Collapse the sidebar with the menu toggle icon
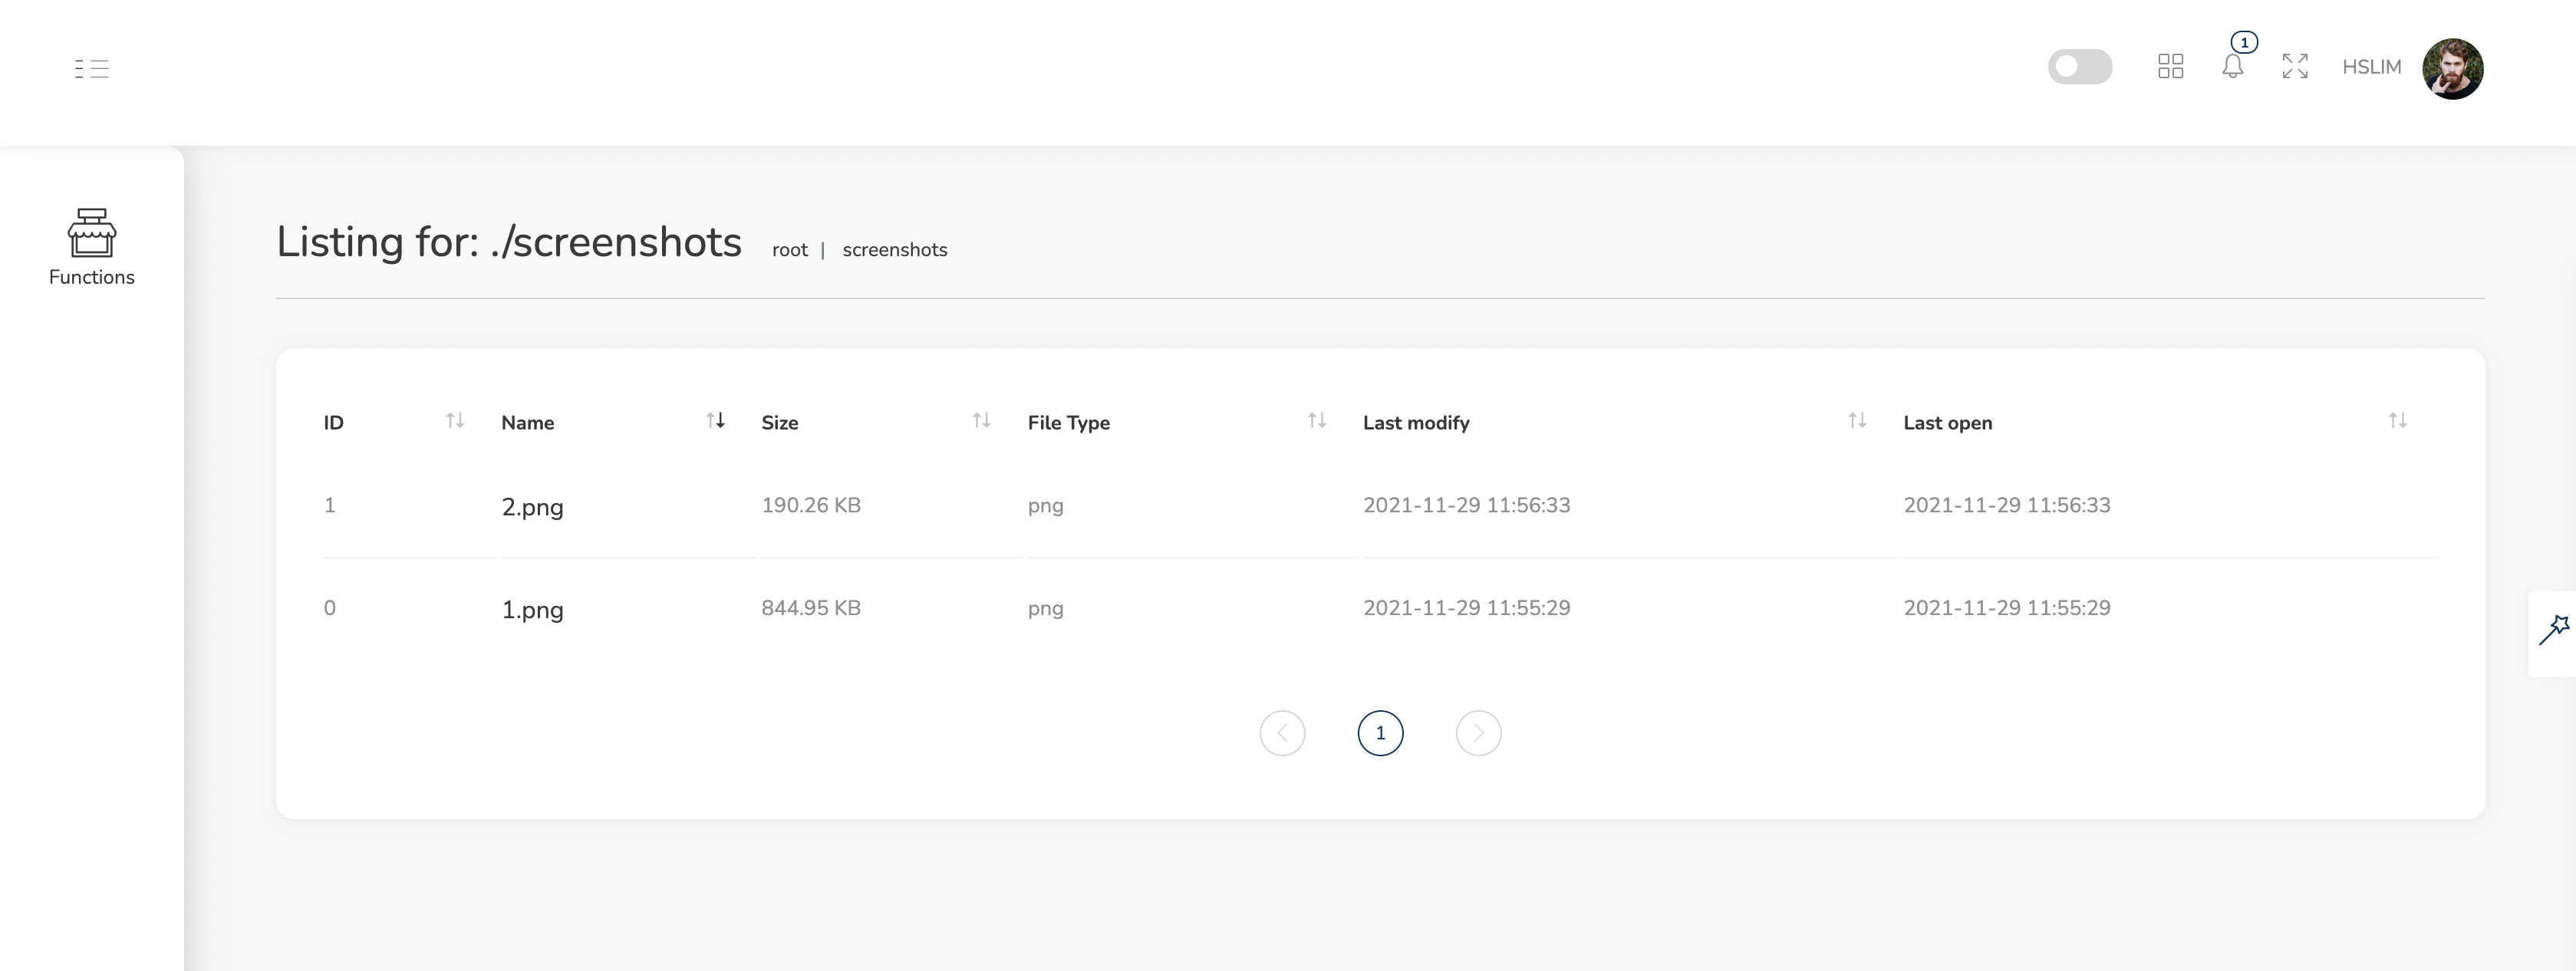Screen dimensions: 2576x971 92,68
